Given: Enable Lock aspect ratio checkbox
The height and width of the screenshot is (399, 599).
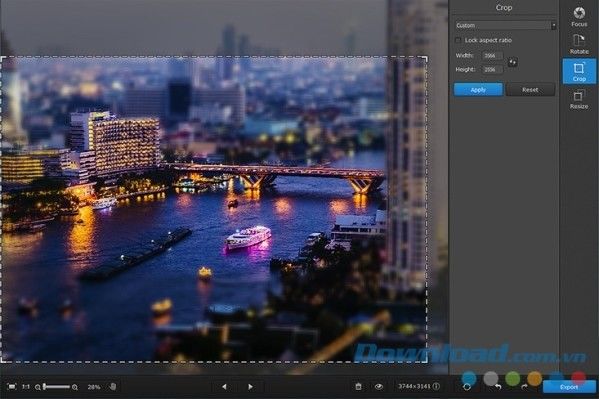Looking at the screenshot, I should click(458, 40).
